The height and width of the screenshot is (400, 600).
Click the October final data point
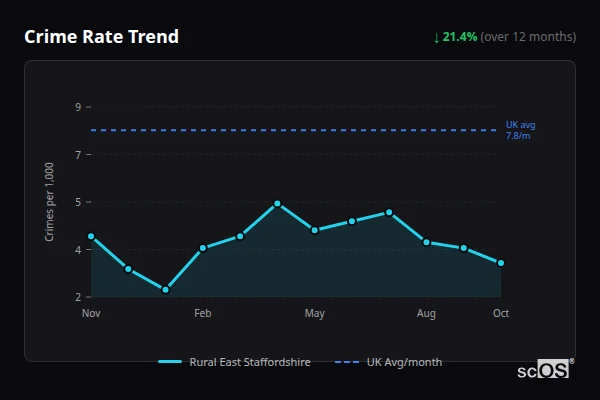[501, 263]
